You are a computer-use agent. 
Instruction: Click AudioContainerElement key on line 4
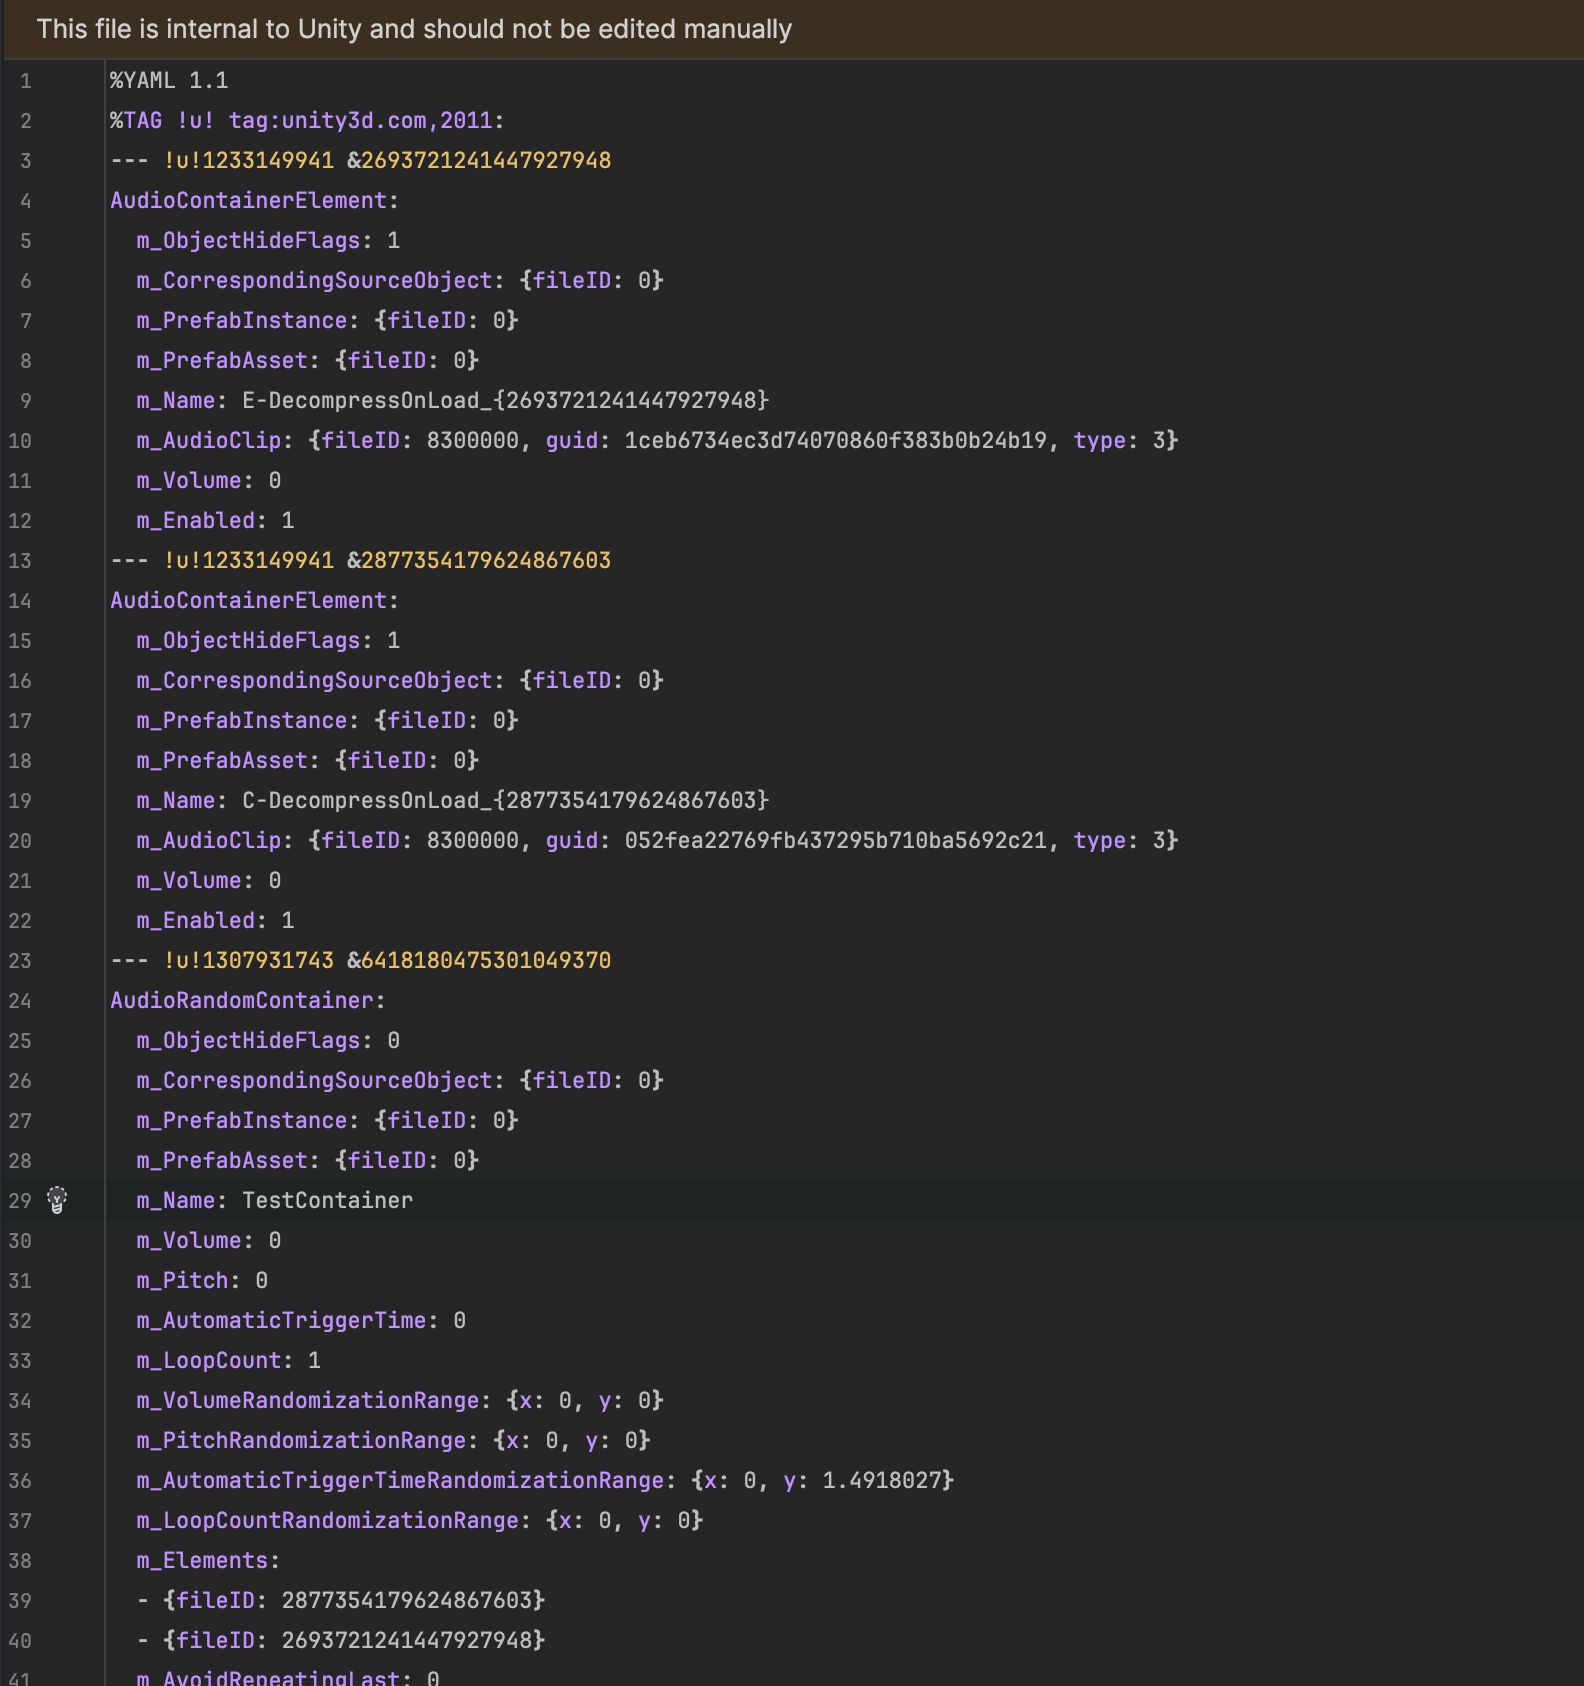[x=248, y=201]
